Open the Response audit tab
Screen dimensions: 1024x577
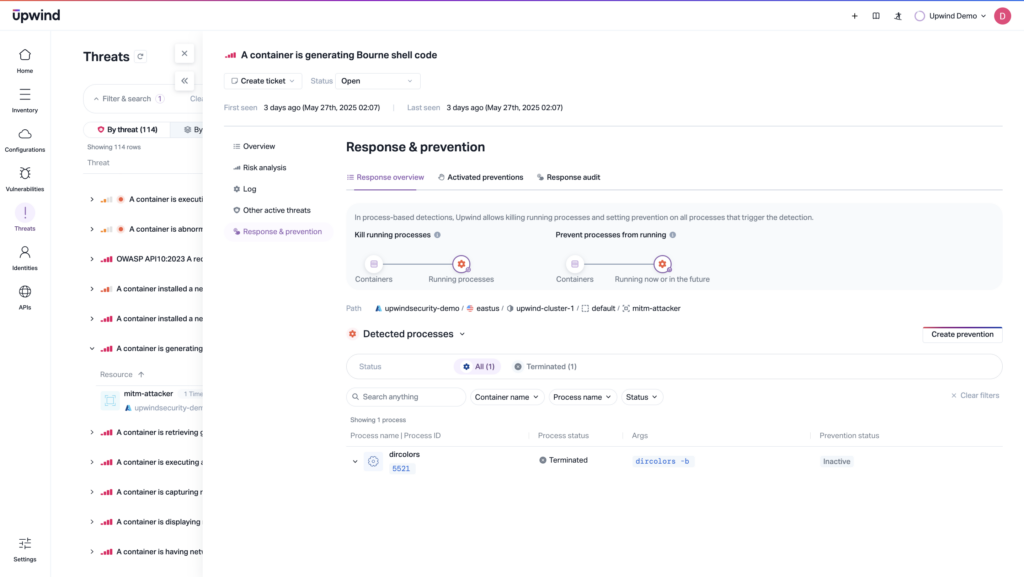pyautogui.click(x=568, y=178)
